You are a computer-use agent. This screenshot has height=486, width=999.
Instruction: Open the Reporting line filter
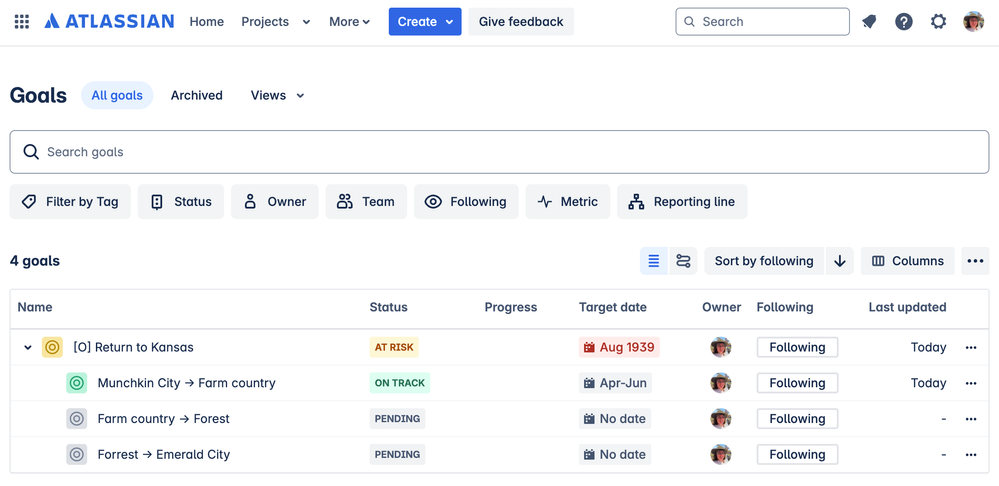(682, 202)
